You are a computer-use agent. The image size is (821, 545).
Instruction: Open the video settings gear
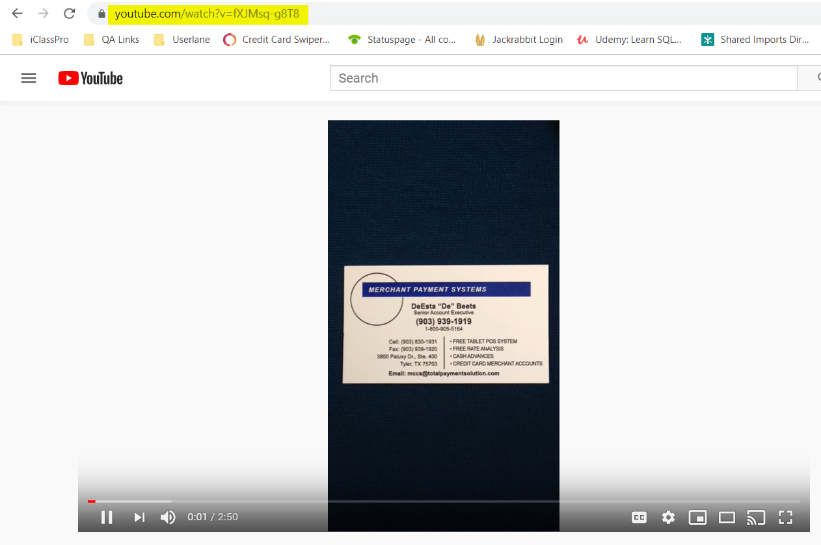point(668,518)
